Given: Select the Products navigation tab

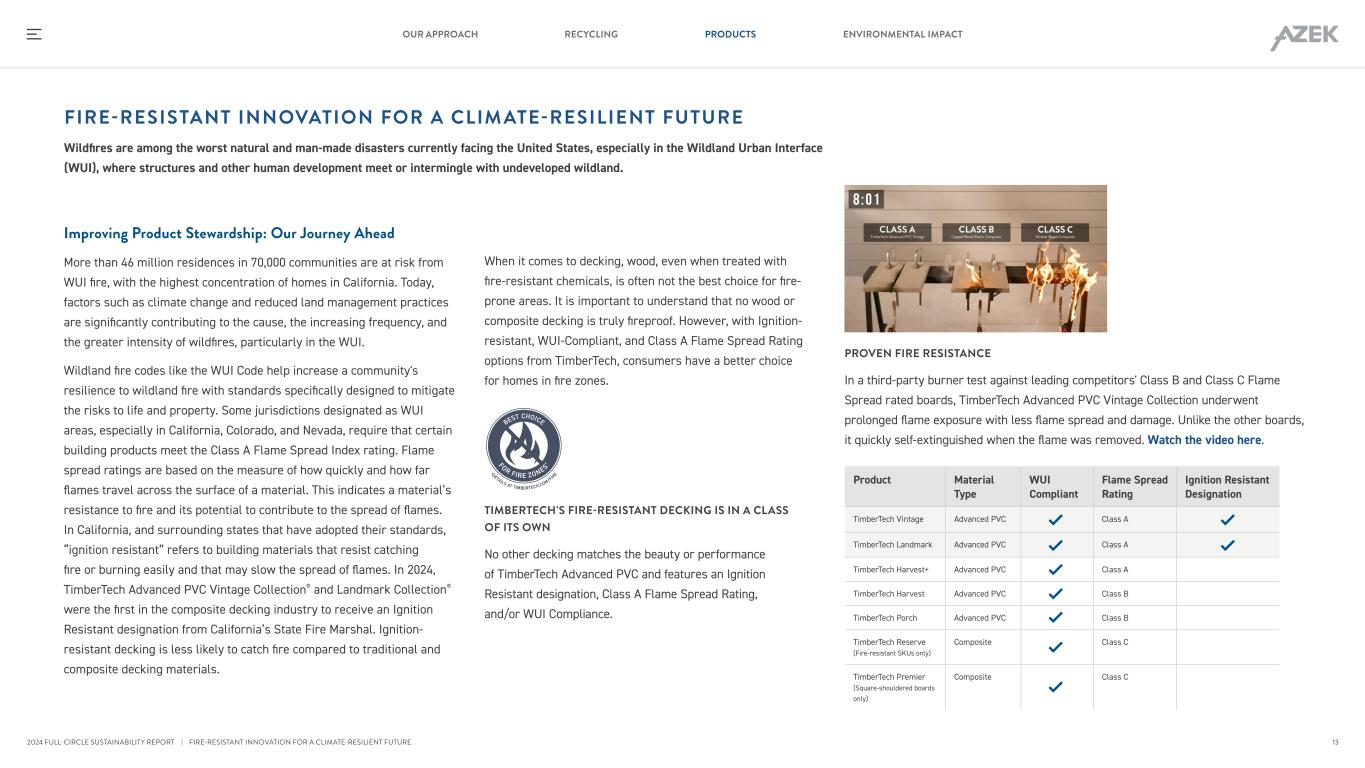Looking at the screenshot, I should click(730, 34).
